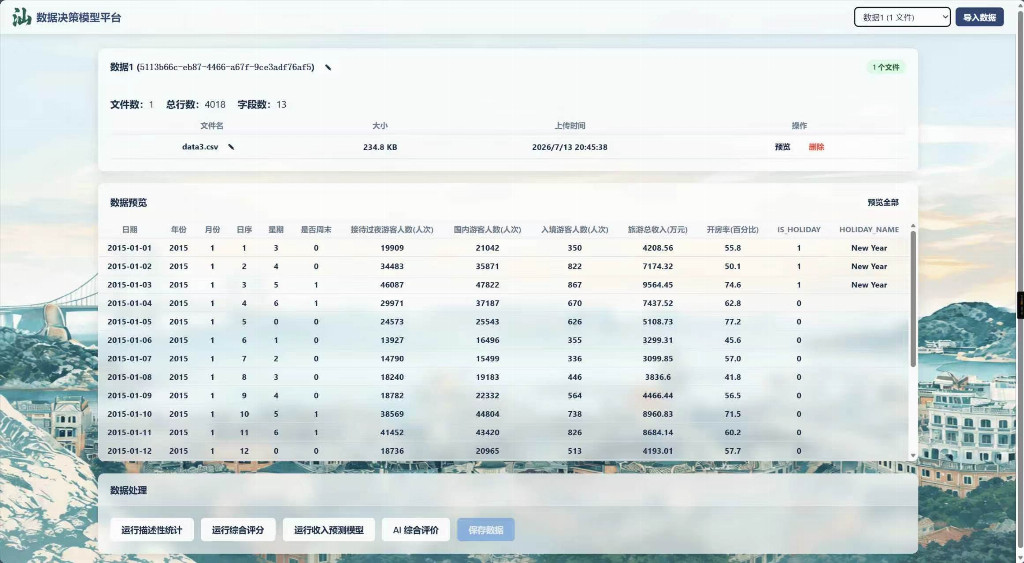The image size is (1024, 563).
Task: Click the 数据处理 section heading
Action: coord(129,491)
